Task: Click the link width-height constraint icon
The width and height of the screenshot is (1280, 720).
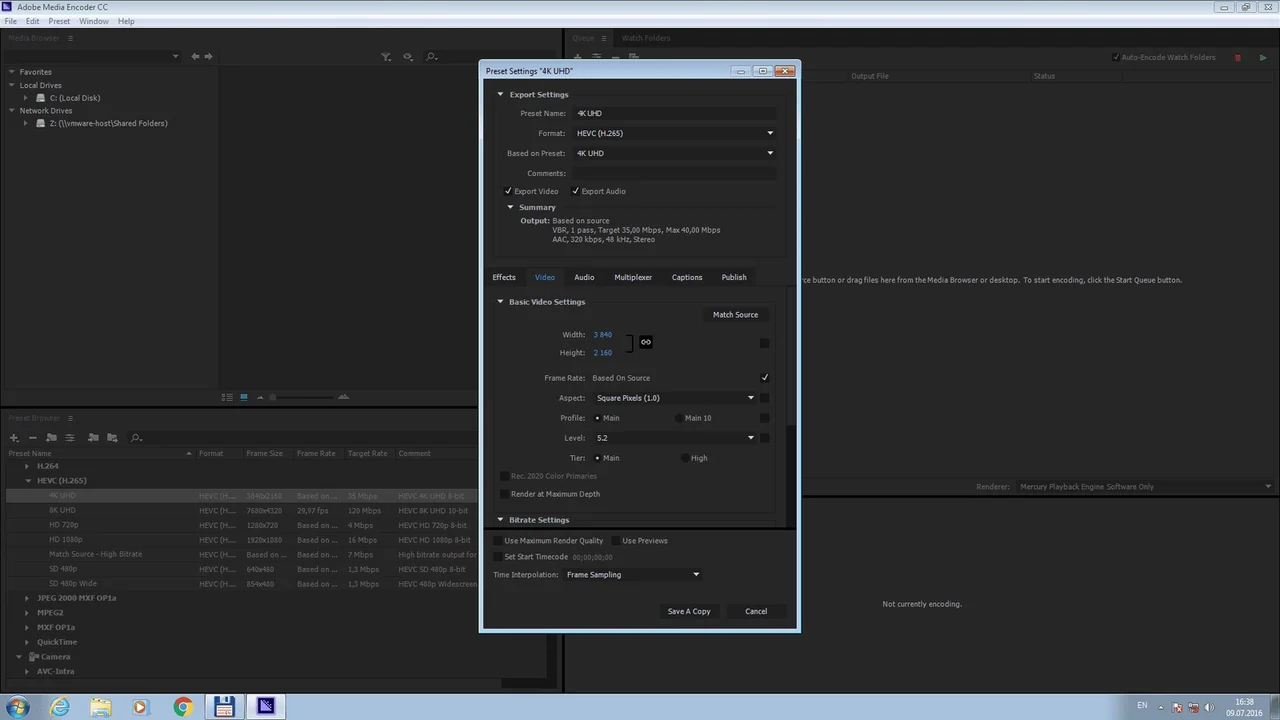Action: tap(646, 342)
